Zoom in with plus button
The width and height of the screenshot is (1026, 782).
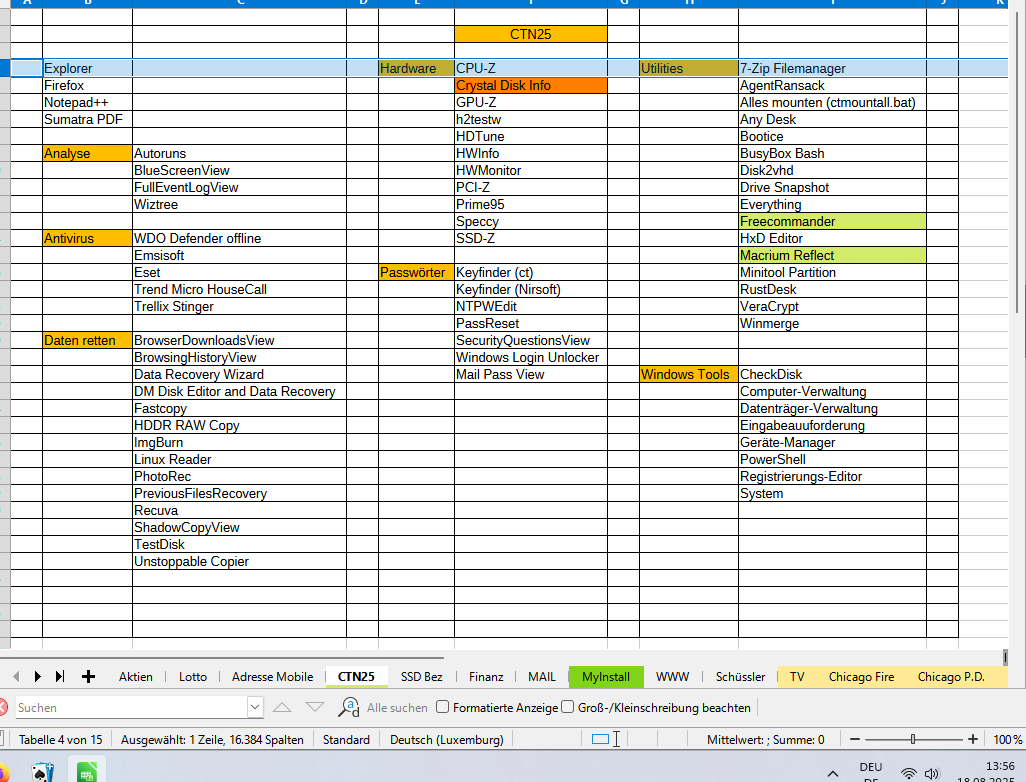pyautogui.click(x=973, y=739)
